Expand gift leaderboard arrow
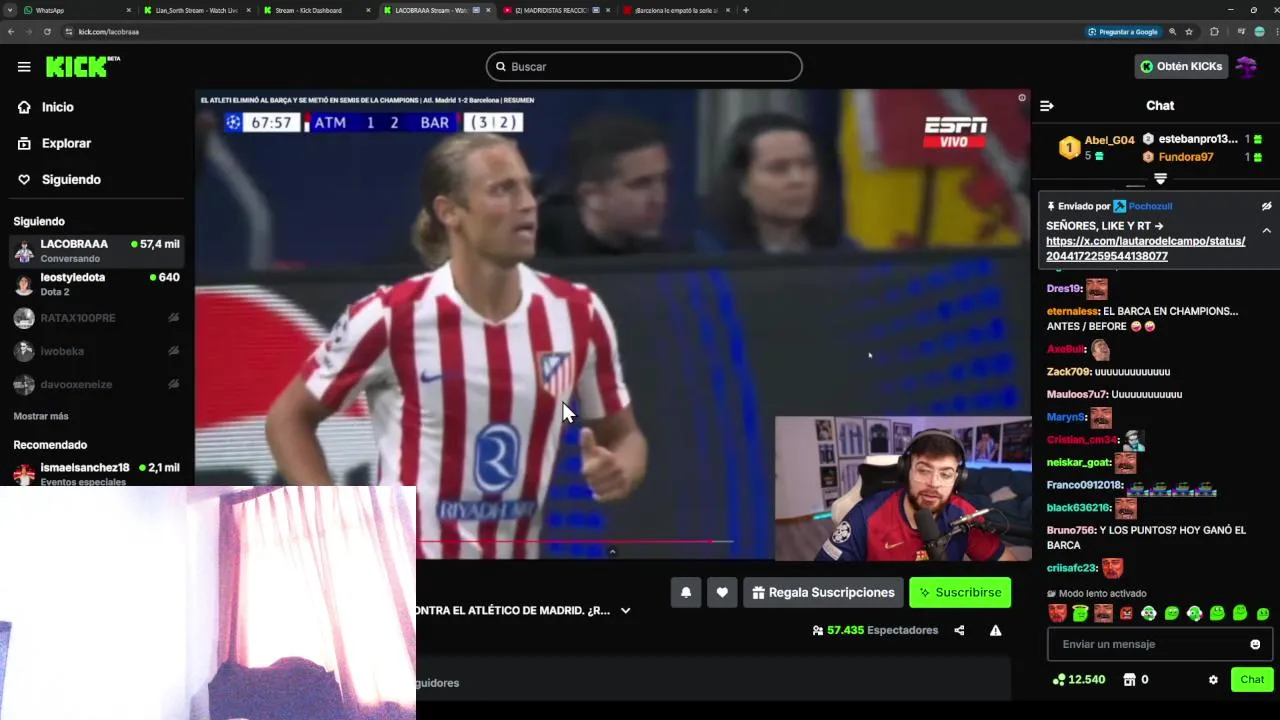The height and width of the screenshot is (720, 1280). 1160,179
